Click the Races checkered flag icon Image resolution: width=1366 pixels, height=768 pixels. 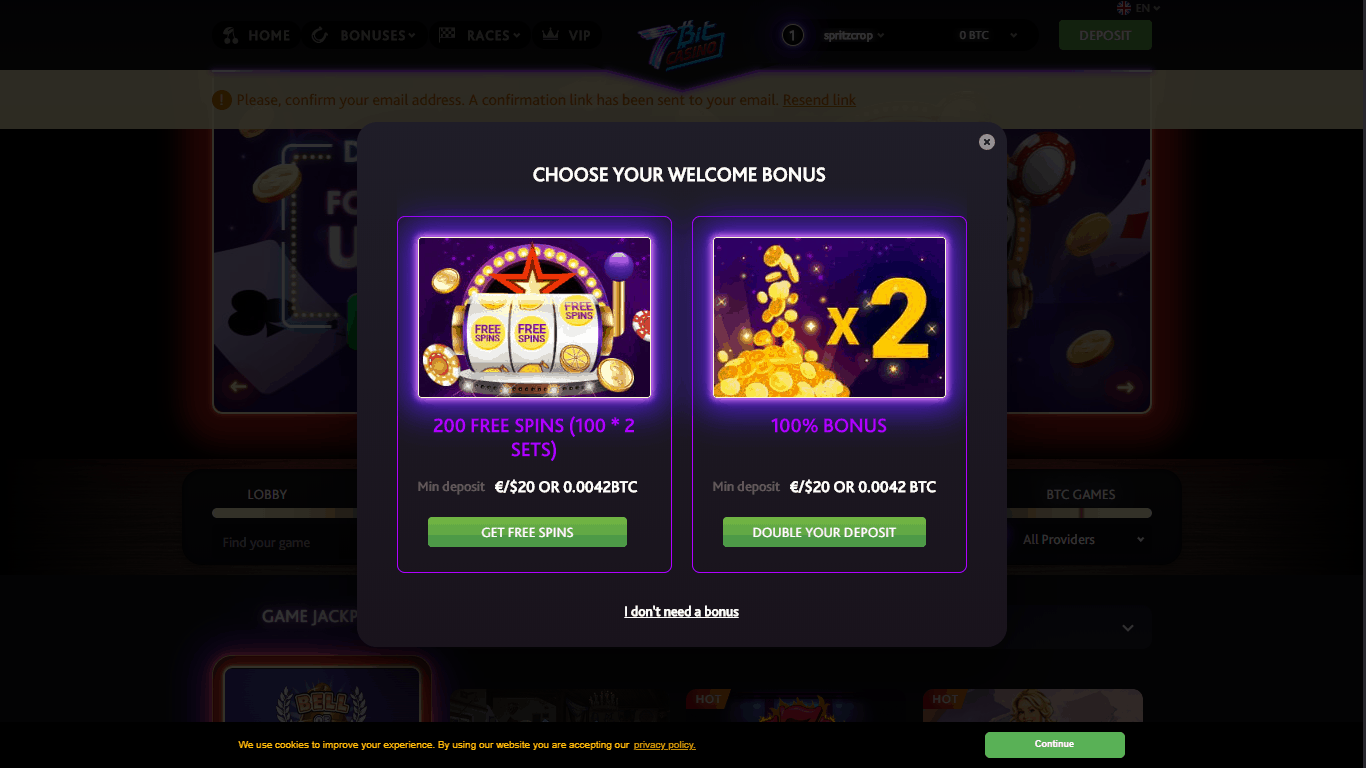447,35
